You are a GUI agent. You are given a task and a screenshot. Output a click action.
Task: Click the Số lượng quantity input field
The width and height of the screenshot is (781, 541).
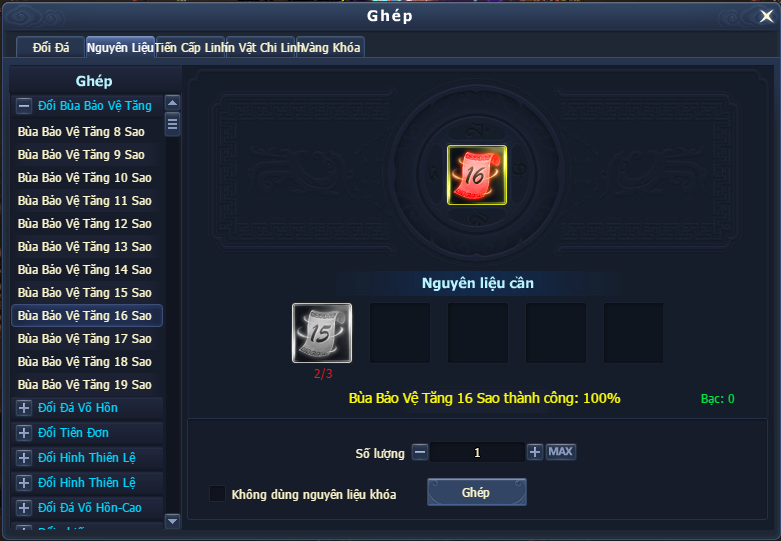(x=477, y=452)
